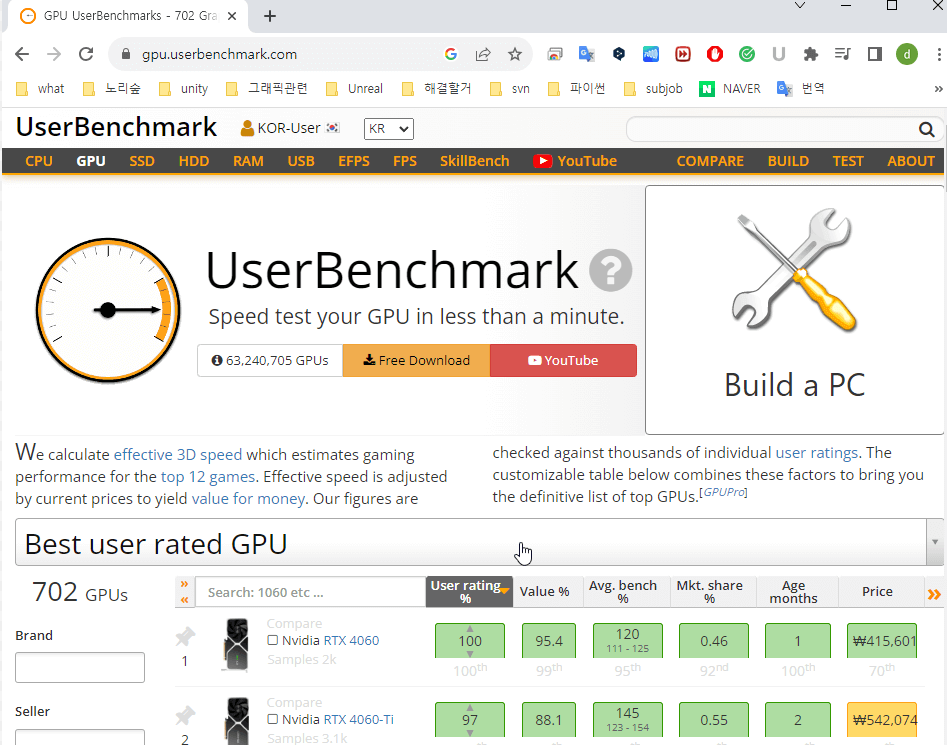The height and width of the screenshot is (745, 947).
Task: Click the browser back arrow
Action: pos(22,54)
